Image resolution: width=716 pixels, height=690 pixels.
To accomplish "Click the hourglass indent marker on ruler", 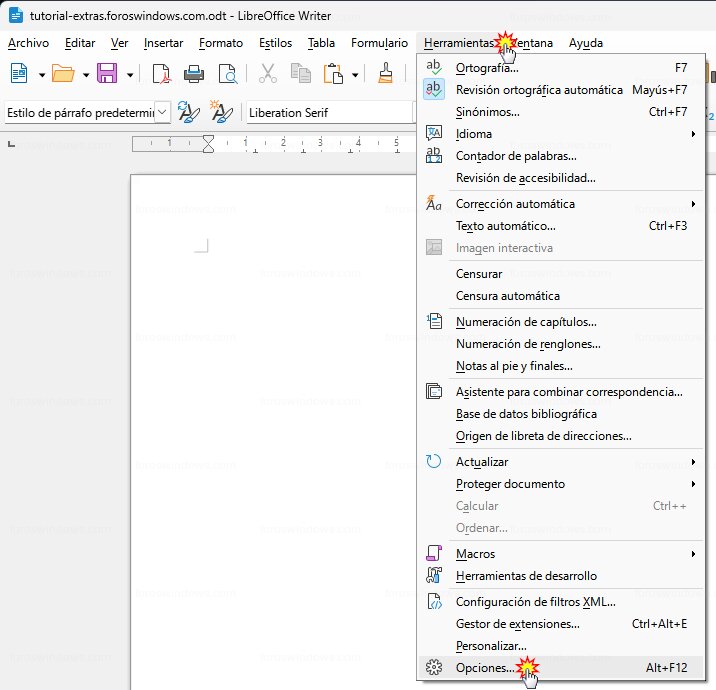I will point(208,144).
